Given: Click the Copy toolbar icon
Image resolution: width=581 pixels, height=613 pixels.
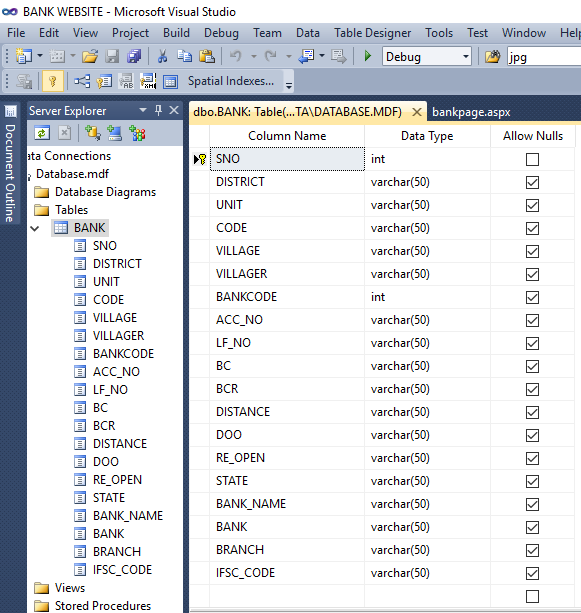Looking at the screenshot, I should tap(185, 57).
